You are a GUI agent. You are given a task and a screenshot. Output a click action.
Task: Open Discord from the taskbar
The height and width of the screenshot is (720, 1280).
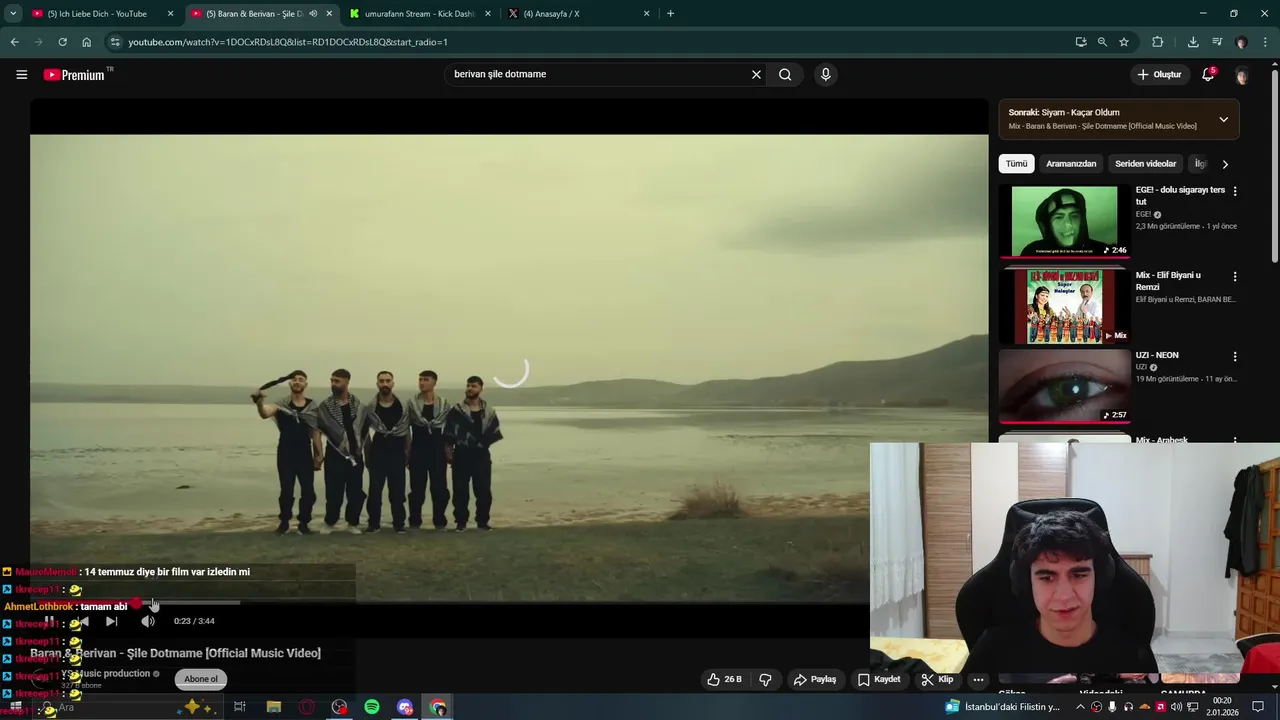(405, 707)
